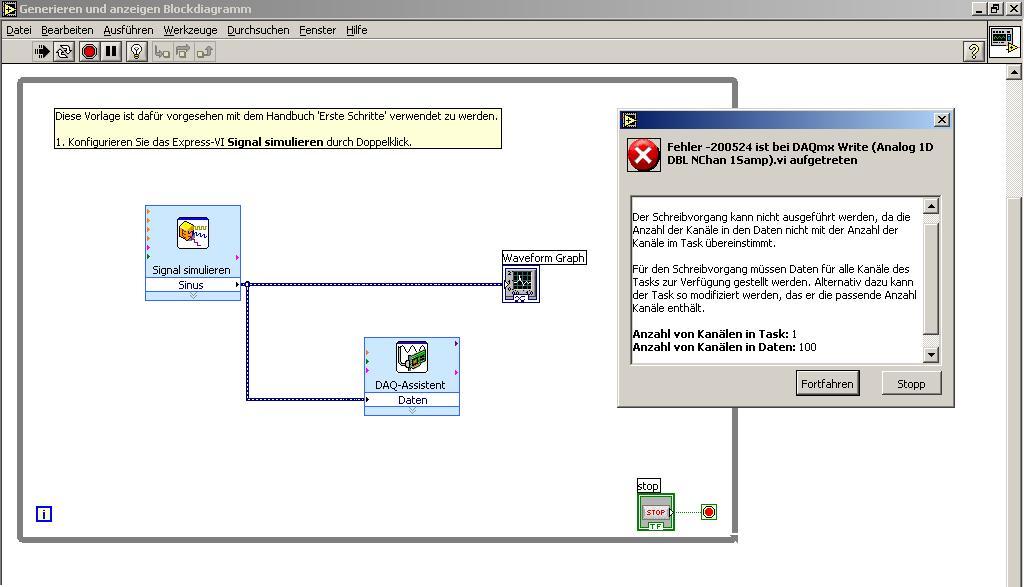Screen dimensions: 1024x587
Task: Click the Step Into toolbar icon
Action: coord(161,52)
